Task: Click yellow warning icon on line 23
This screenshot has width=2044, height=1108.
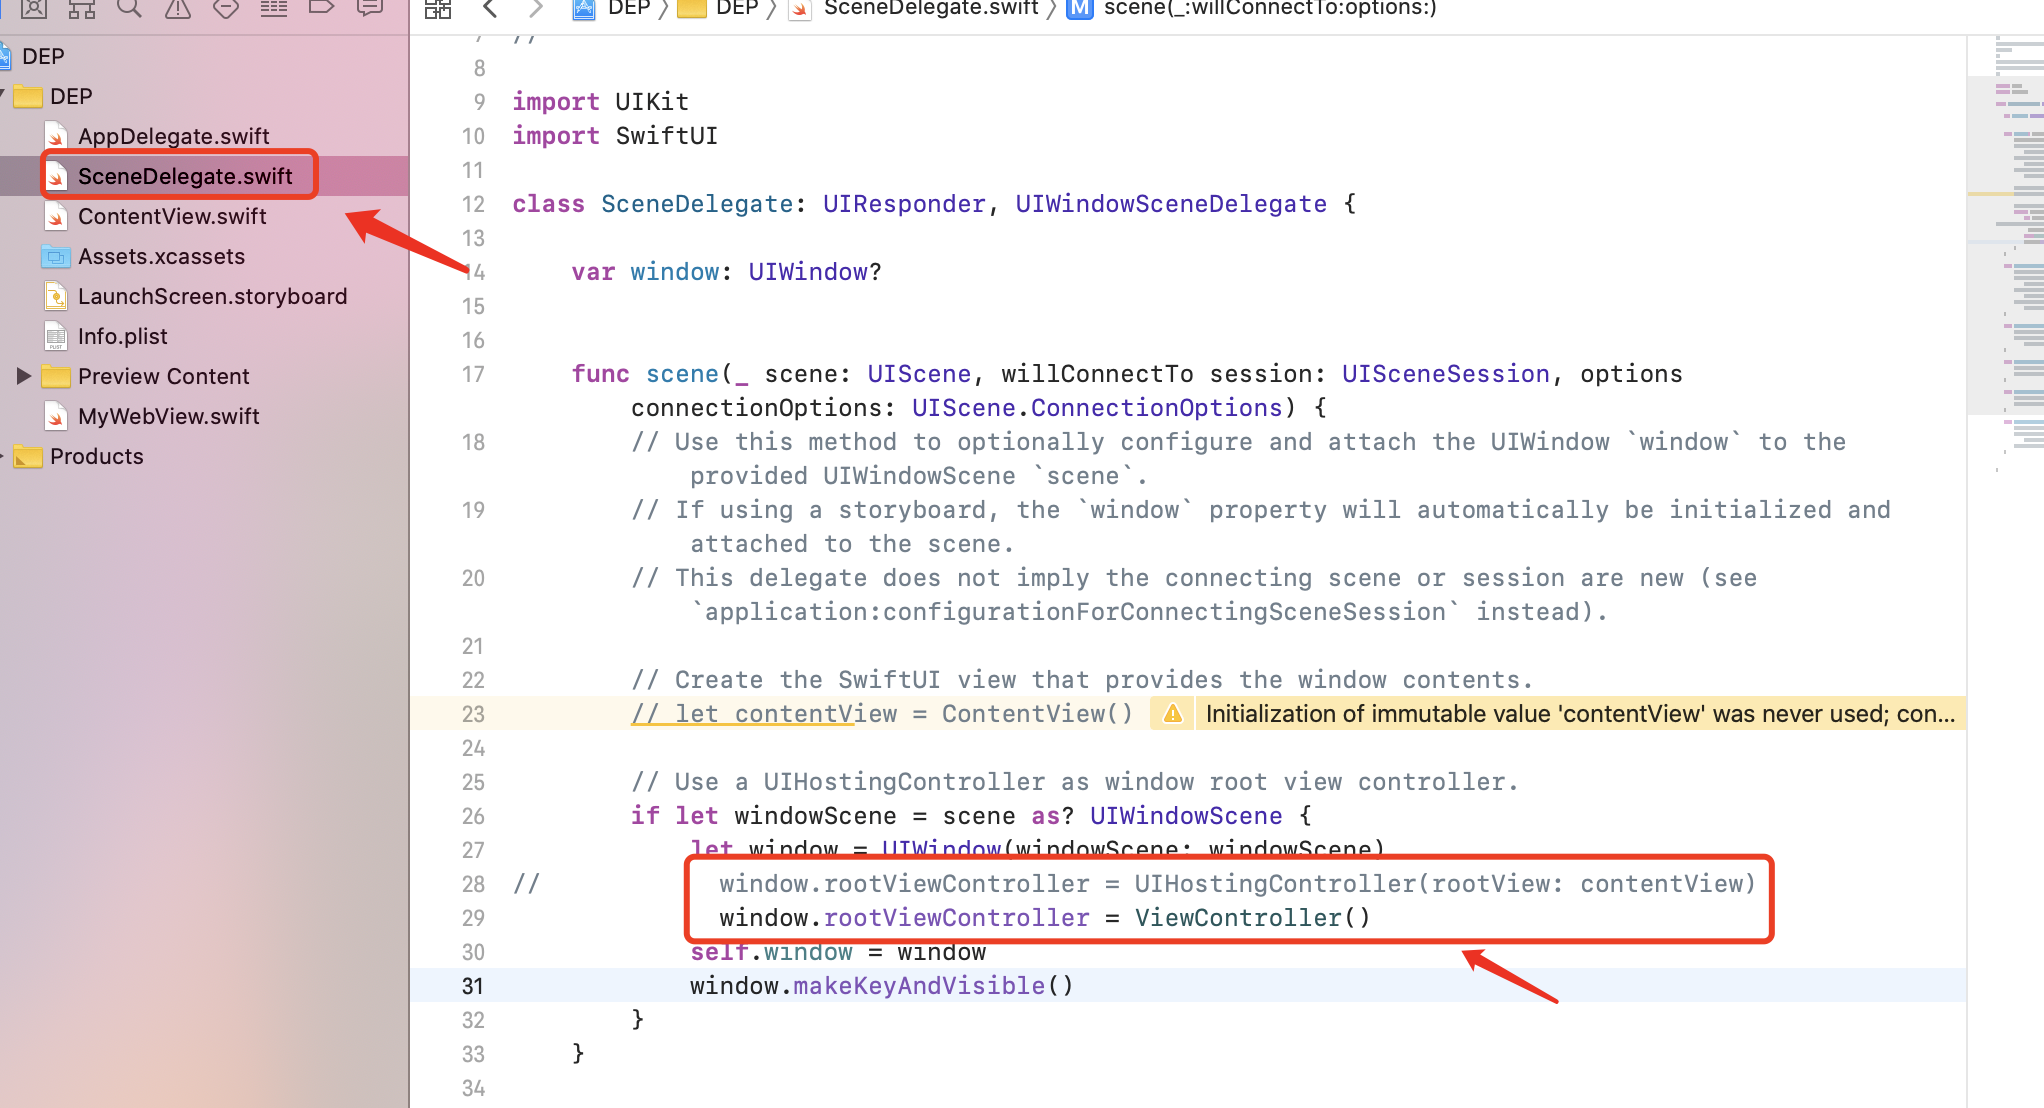Action: [x=1173, y=714]
